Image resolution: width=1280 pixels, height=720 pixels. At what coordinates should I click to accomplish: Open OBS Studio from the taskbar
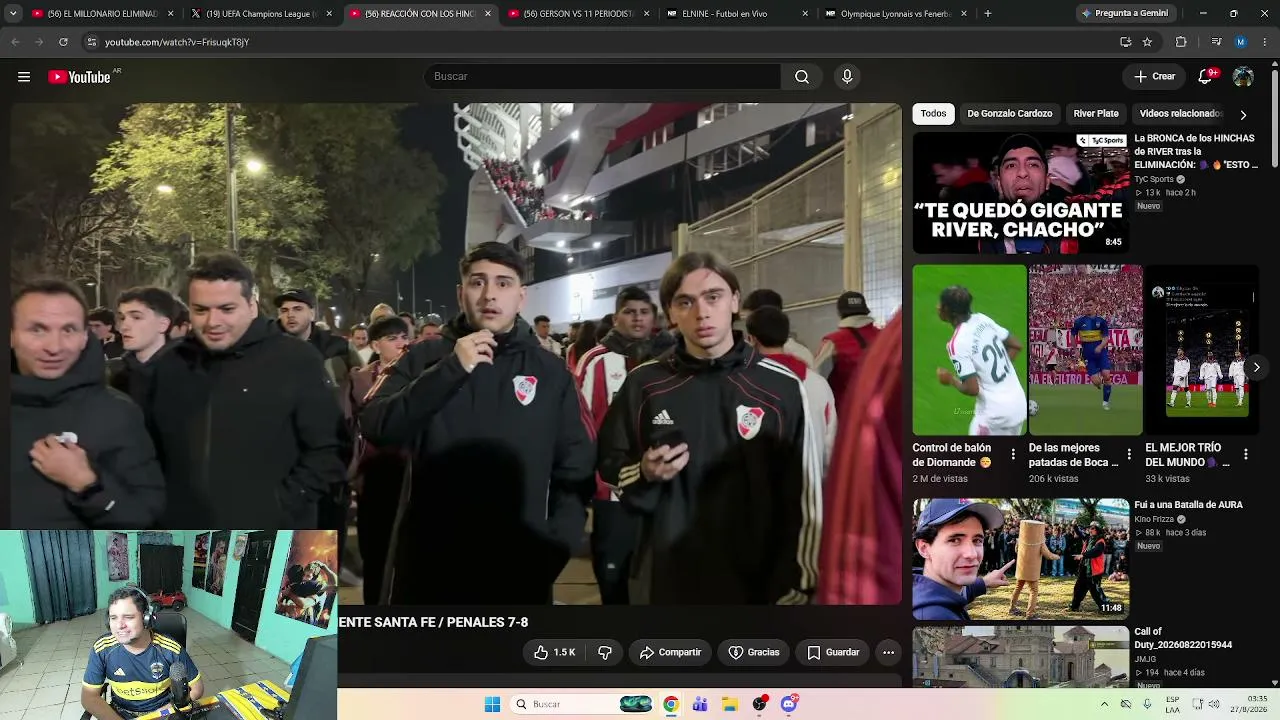tap(760, 704)
